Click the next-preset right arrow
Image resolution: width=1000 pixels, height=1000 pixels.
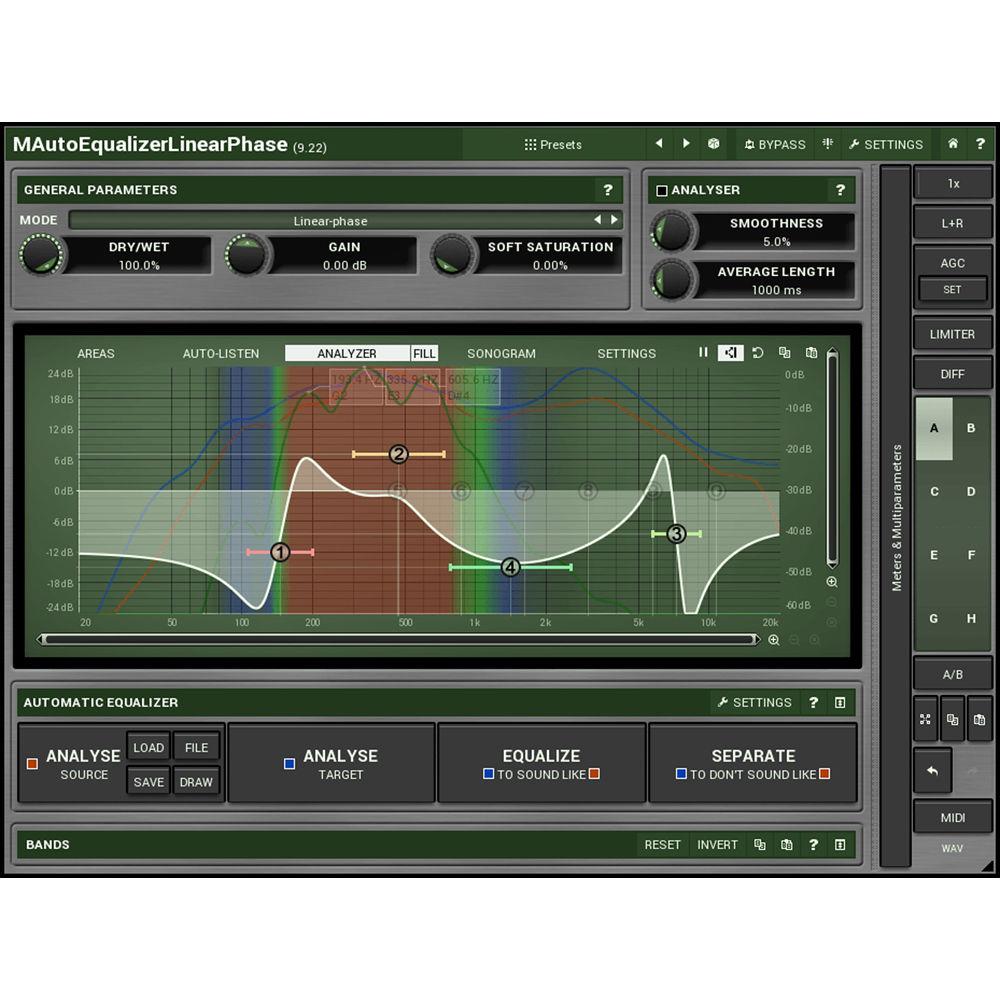point(686,144)
